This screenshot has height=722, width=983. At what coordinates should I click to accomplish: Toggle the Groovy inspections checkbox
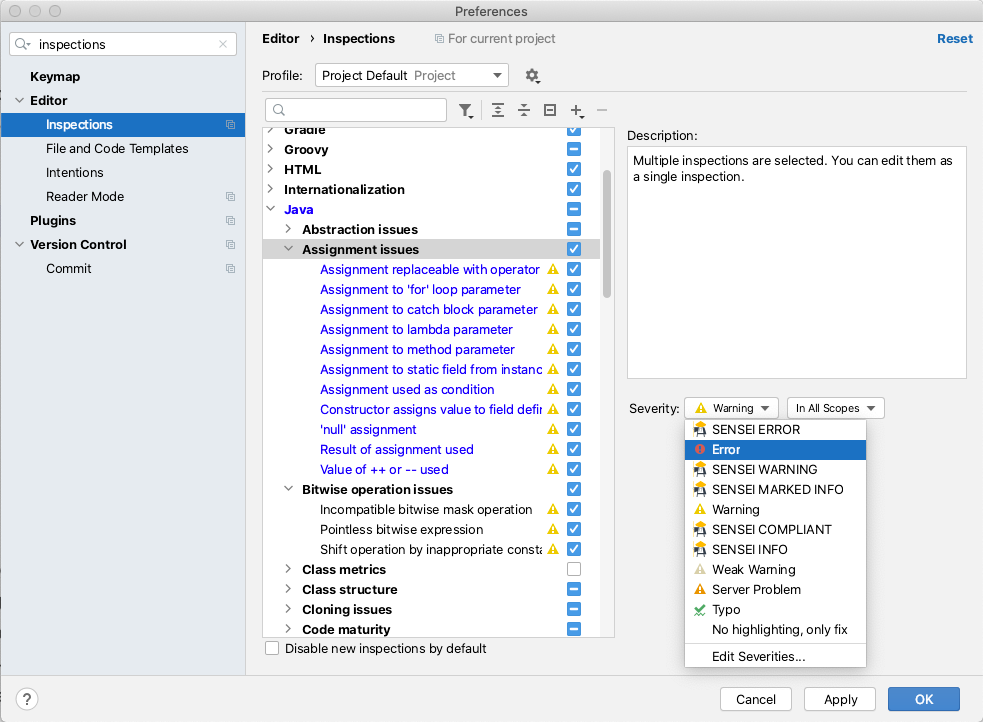point(574,149)
